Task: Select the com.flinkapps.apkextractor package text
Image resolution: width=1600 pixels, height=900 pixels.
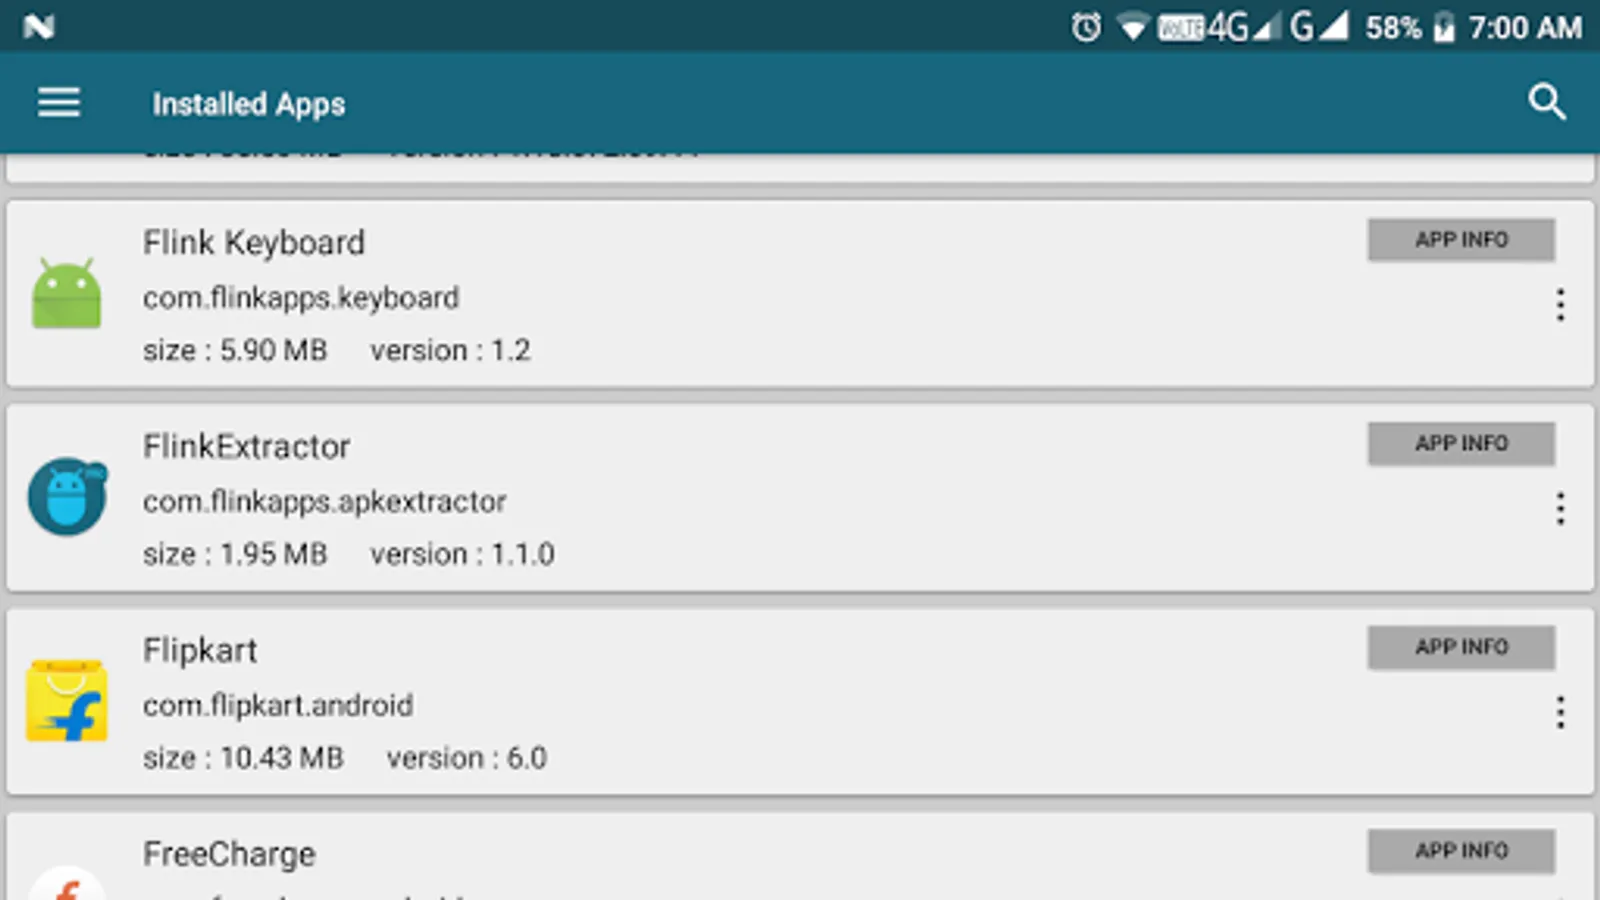Action: (x=324, y=502)
